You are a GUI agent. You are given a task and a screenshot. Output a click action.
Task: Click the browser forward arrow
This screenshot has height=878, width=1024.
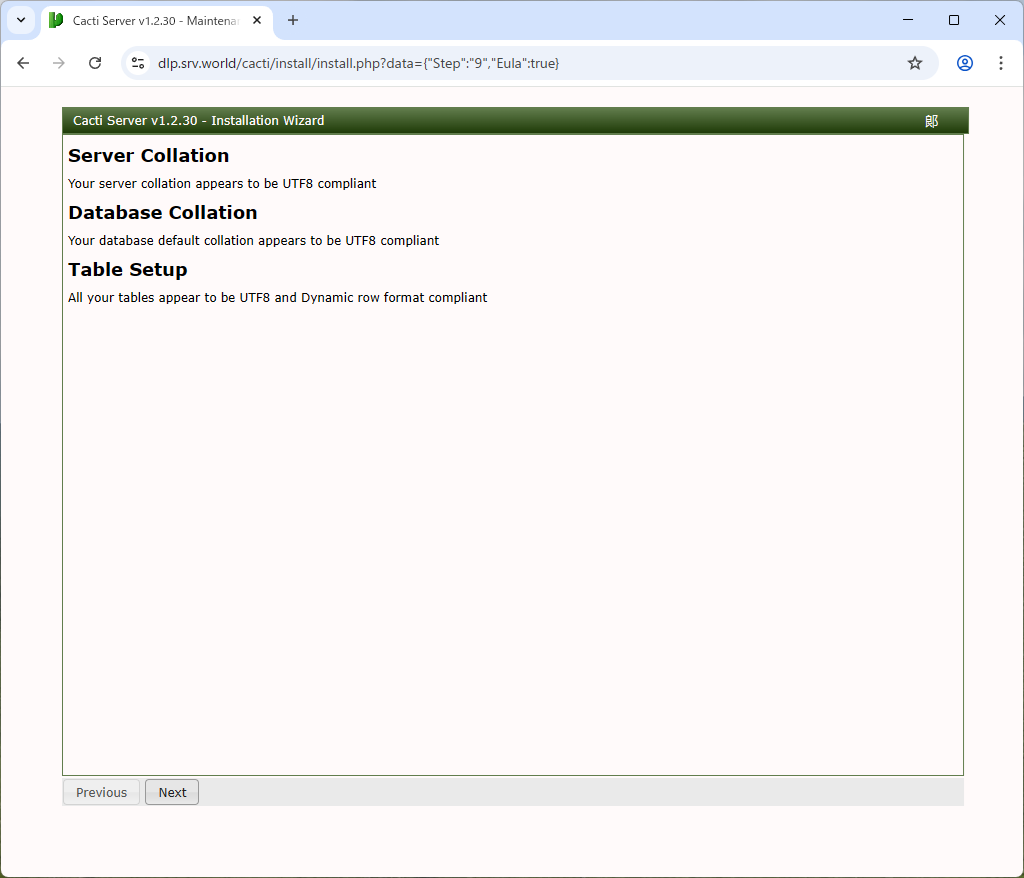pos(59,63)
